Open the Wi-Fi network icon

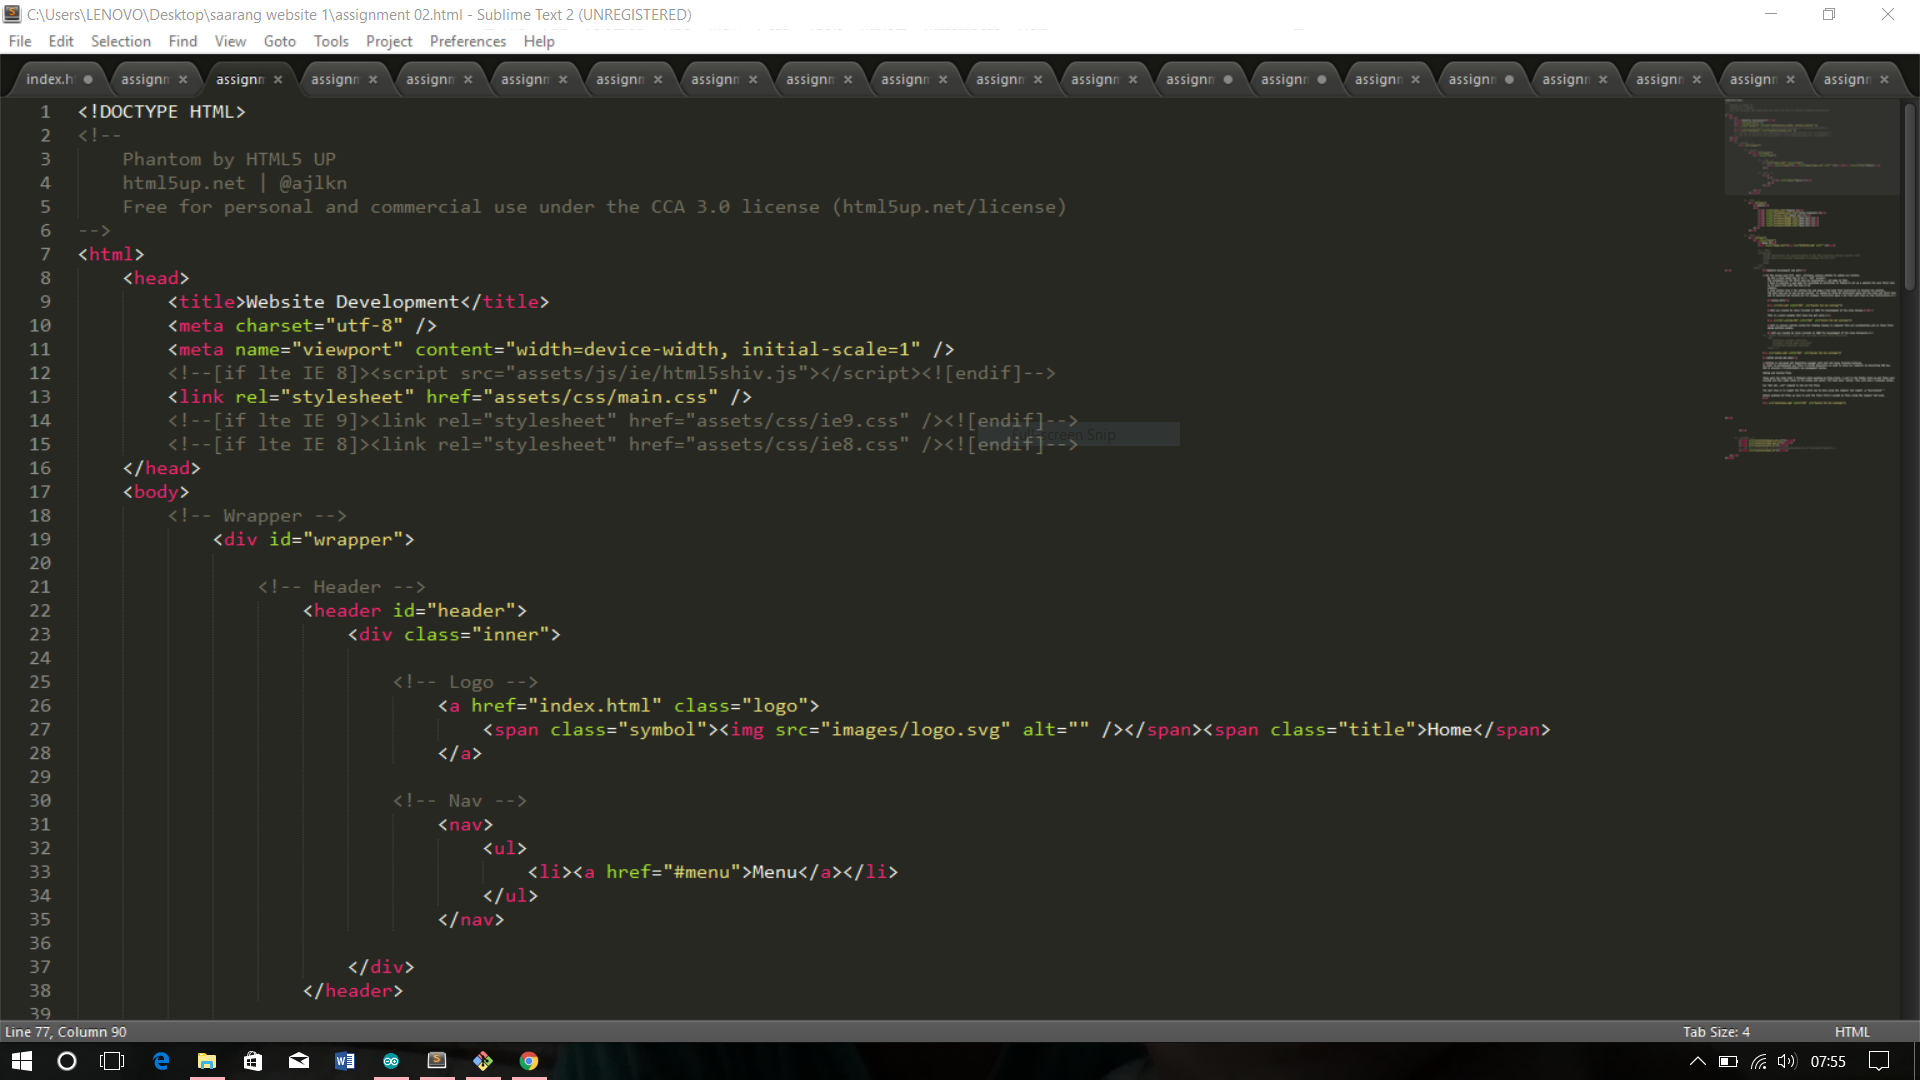pos(1758,1061)
